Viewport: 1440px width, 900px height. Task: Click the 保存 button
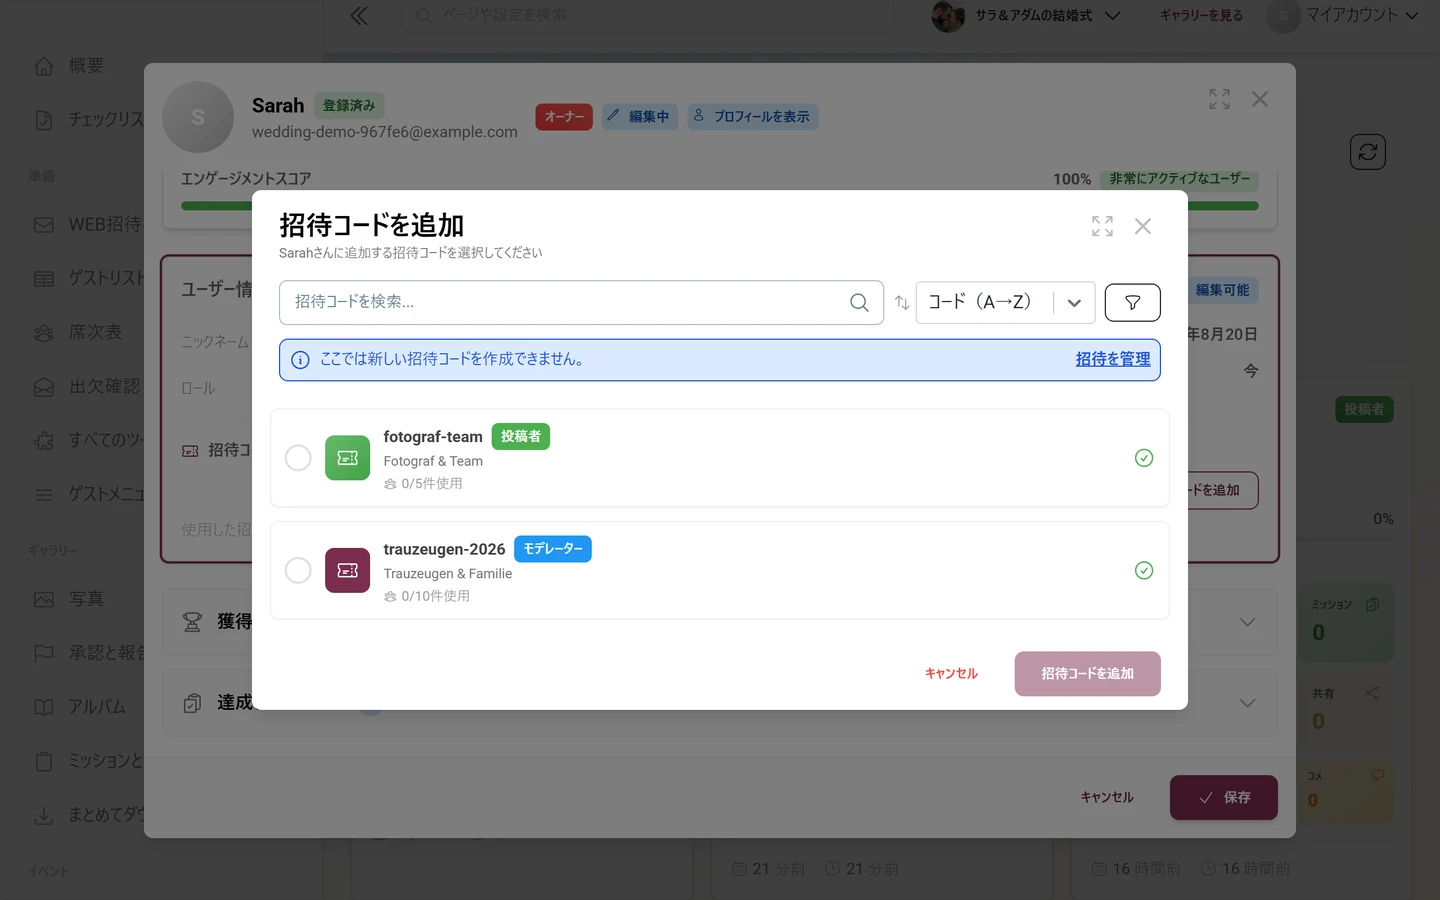1224,798
